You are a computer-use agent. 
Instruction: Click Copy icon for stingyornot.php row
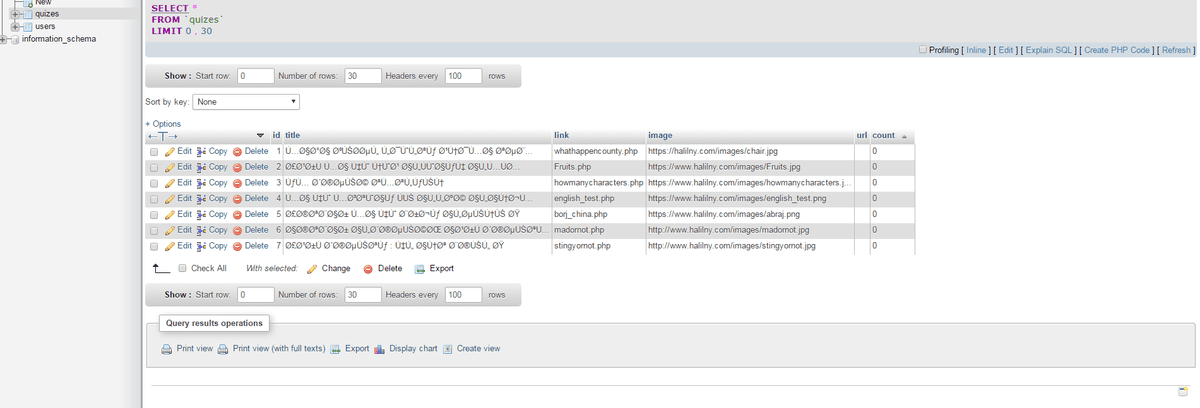click(x=201, y=245)
